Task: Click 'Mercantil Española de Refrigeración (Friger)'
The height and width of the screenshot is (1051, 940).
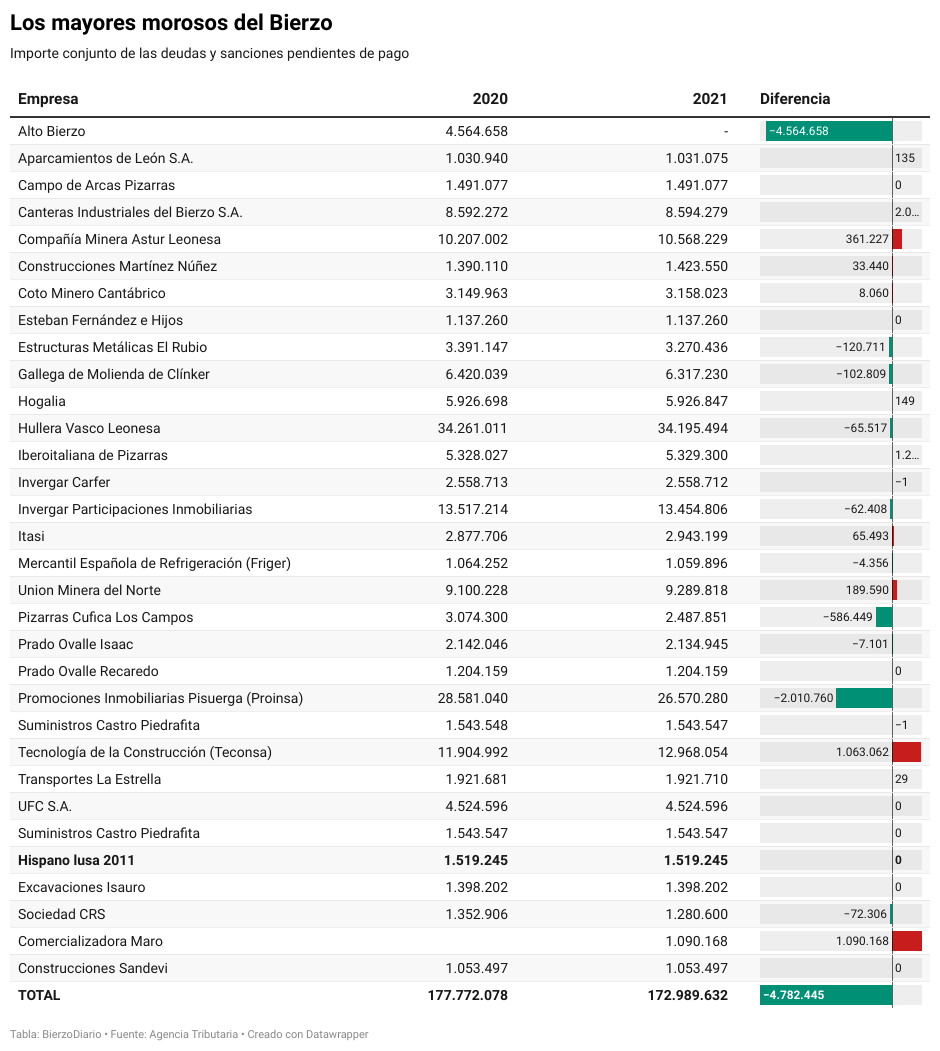Action: point(154,563)
